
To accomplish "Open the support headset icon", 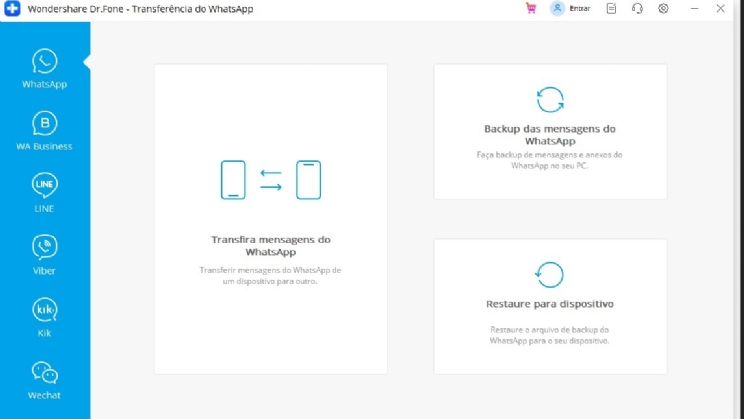I will coord(637,9).
